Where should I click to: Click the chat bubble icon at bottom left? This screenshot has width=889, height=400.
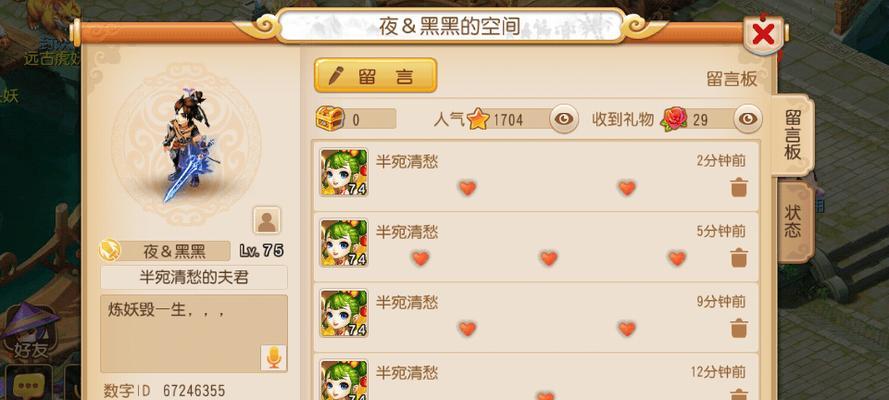(x=27, y=386)
